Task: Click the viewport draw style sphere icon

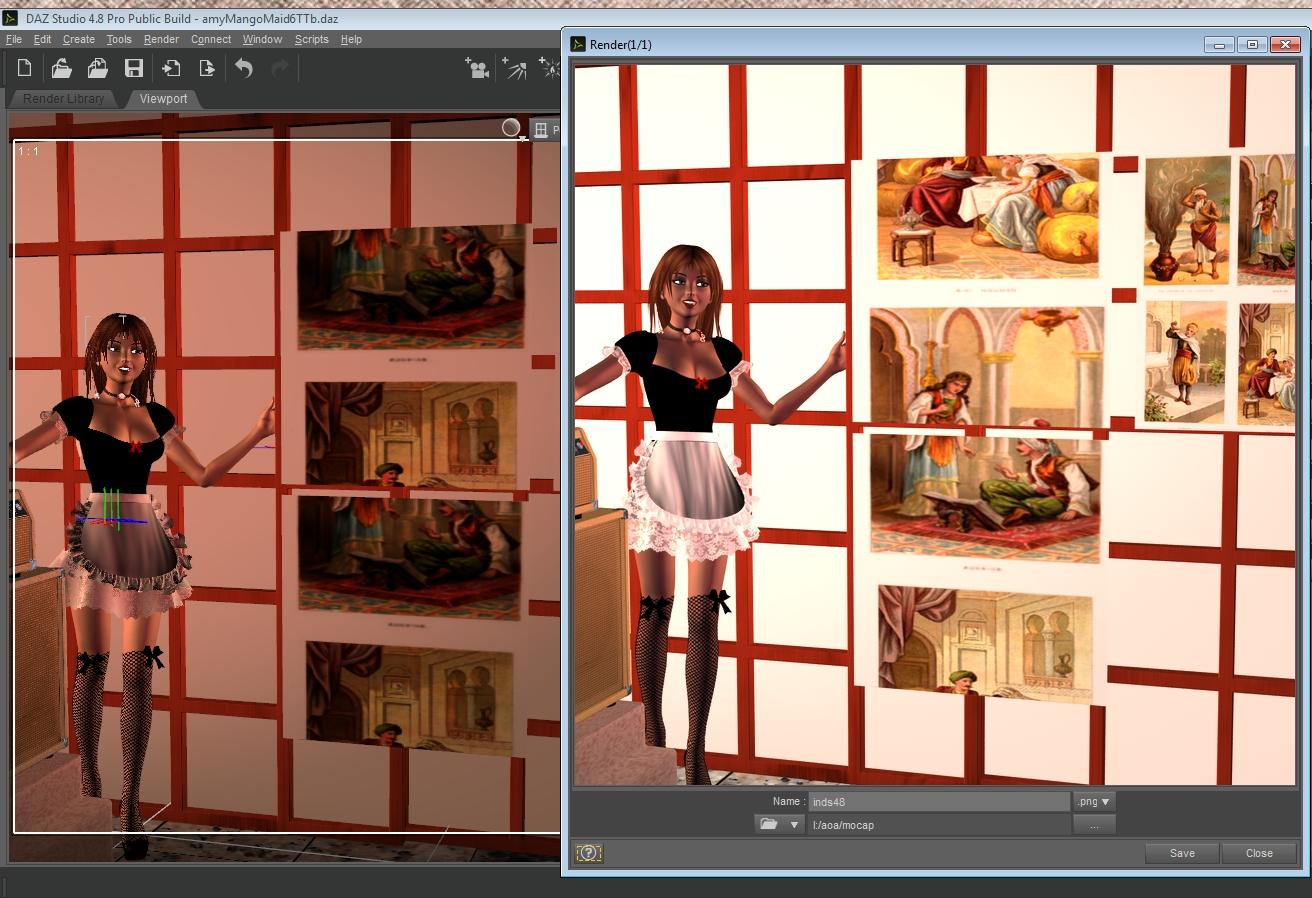Action: [512, 128]
